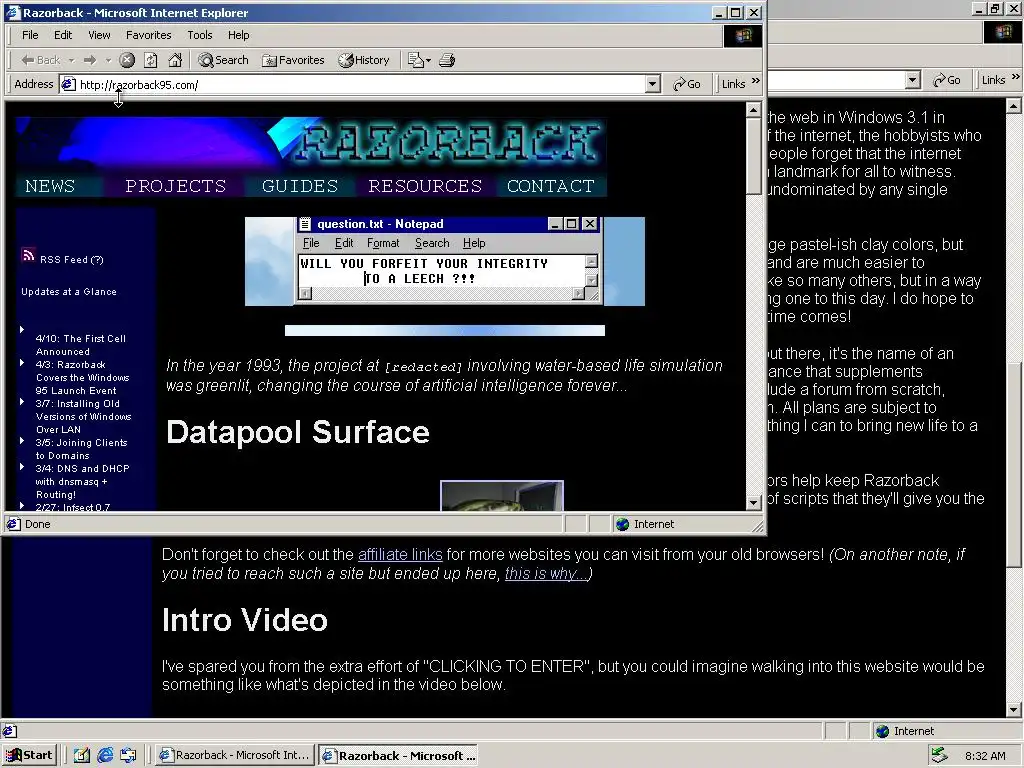1024x768 pixels.
Task: Open the PROJECTS navigation link
Action: [176, 186]
